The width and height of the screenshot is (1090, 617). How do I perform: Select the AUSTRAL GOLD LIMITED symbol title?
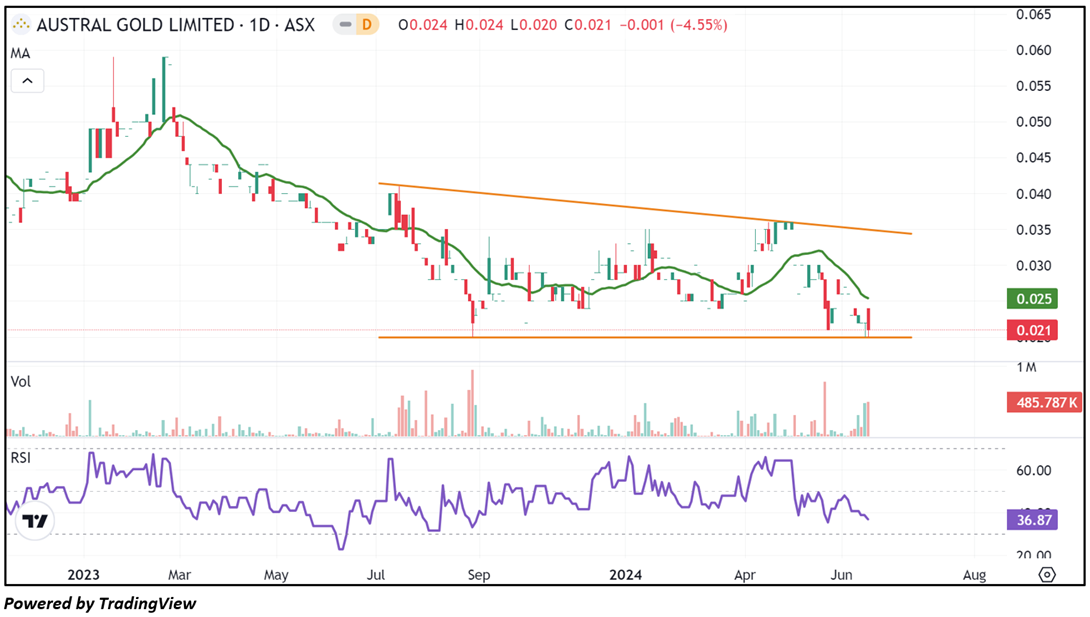coord(136,25)
